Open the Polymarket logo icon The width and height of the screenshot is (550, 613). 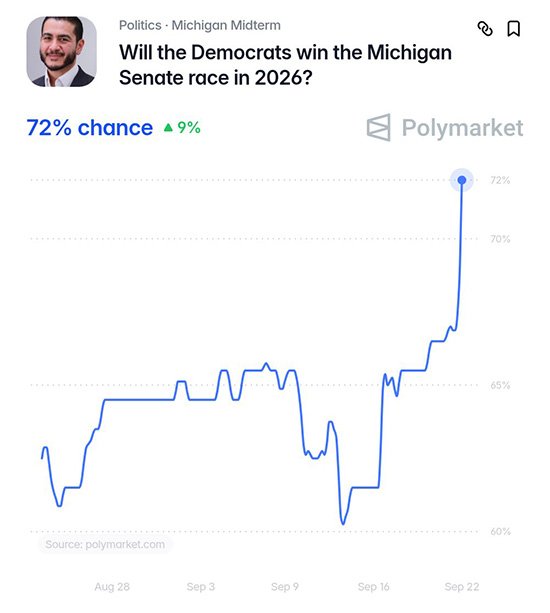click(378, 127)
